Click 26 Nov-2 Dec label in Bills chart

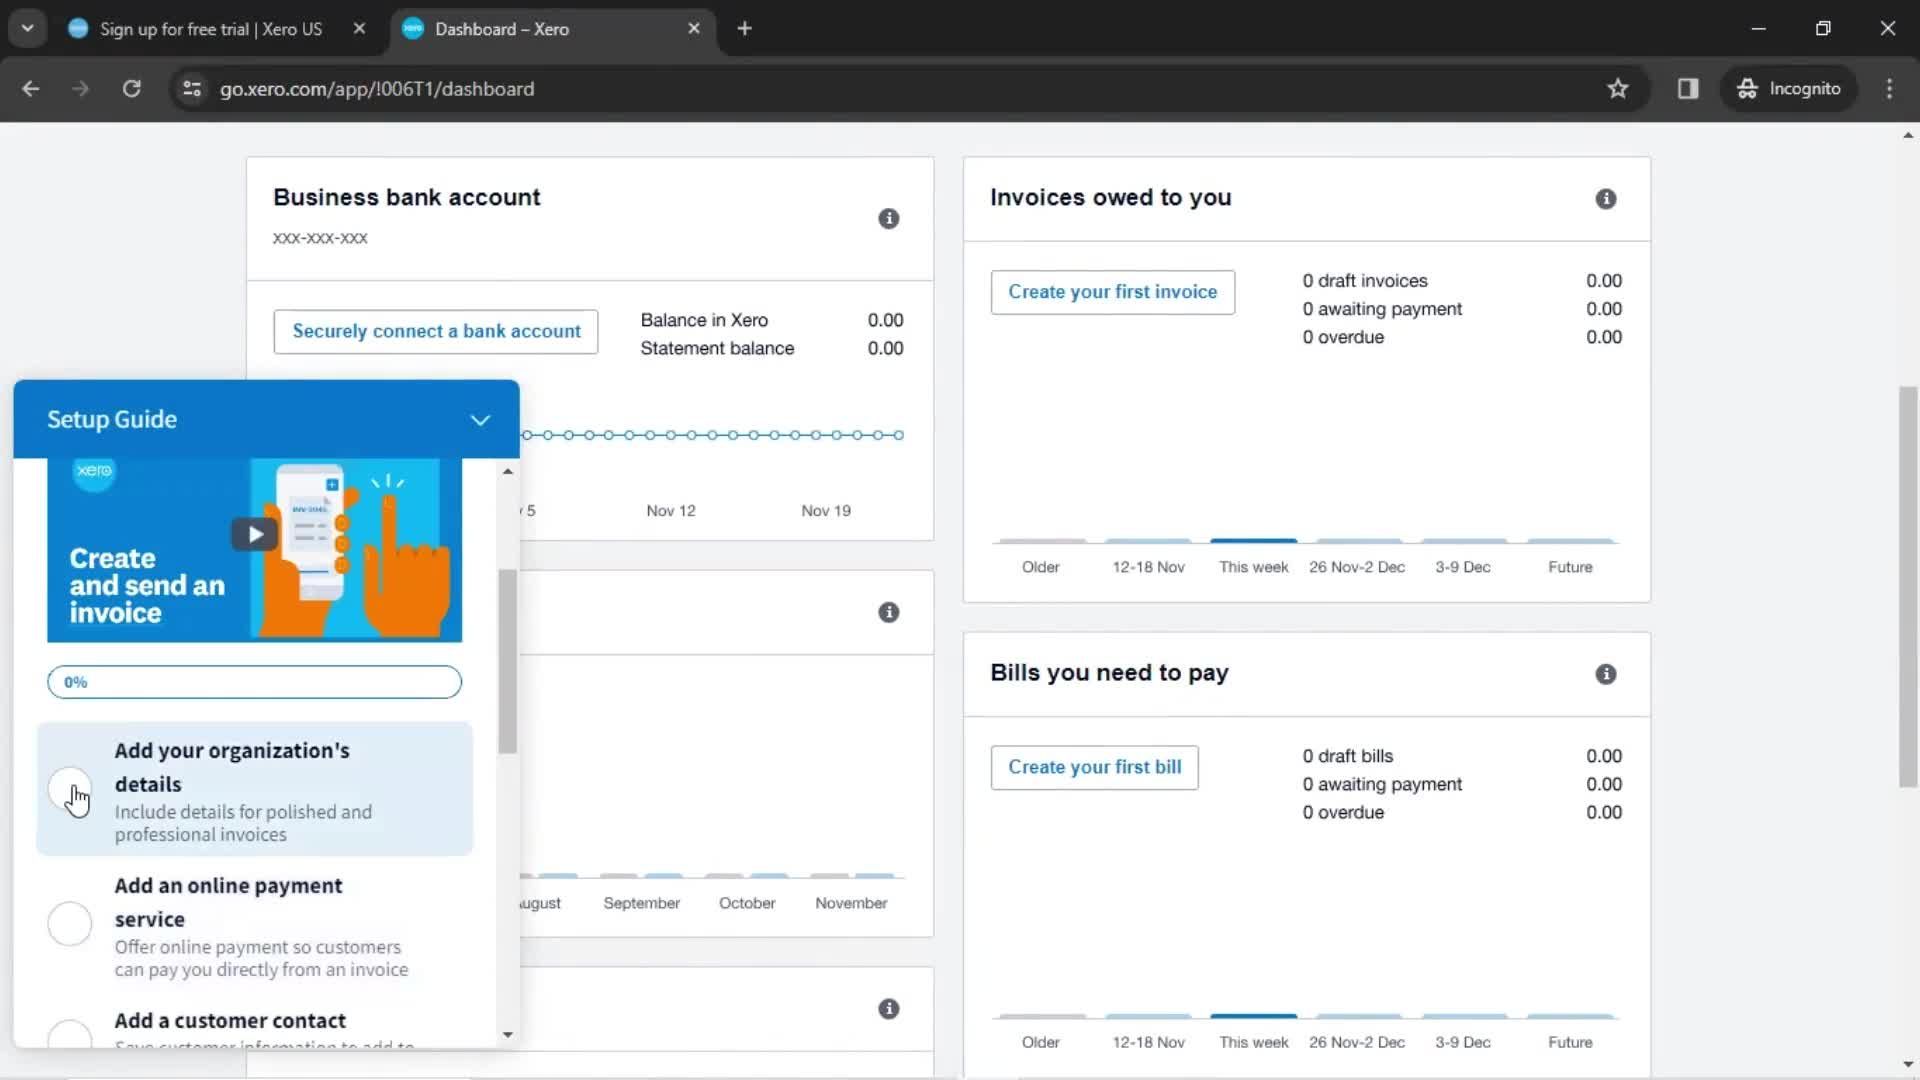pos(1357,1042)
